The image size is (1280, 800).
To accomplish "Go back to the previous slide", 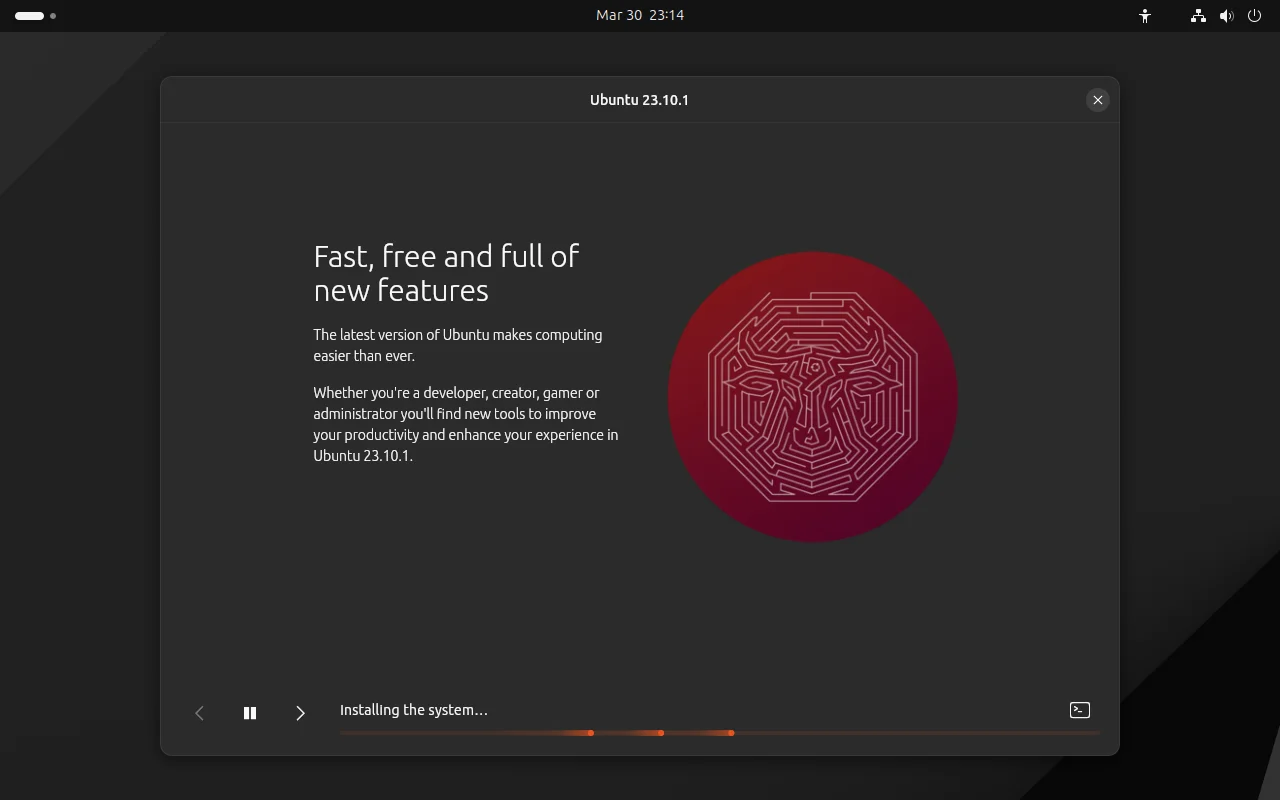I will pos(199,713).
